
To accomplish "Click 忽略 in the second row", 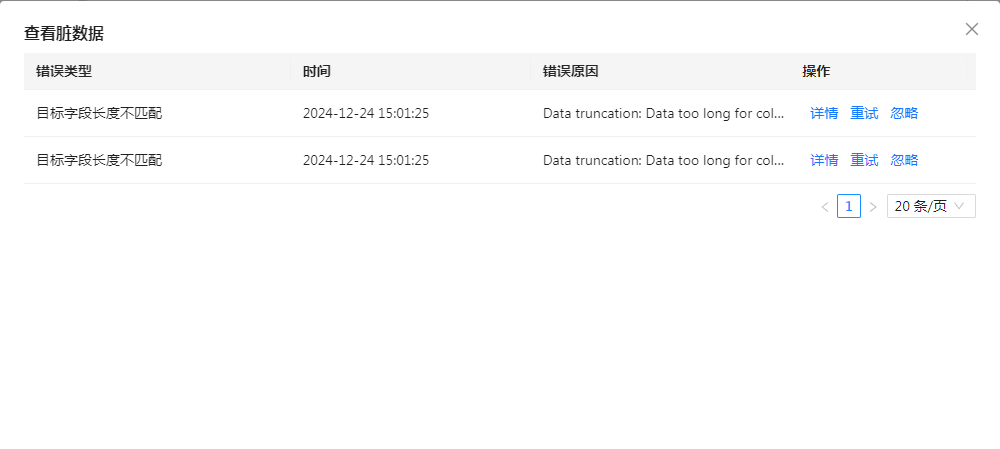I will (904, 160).
